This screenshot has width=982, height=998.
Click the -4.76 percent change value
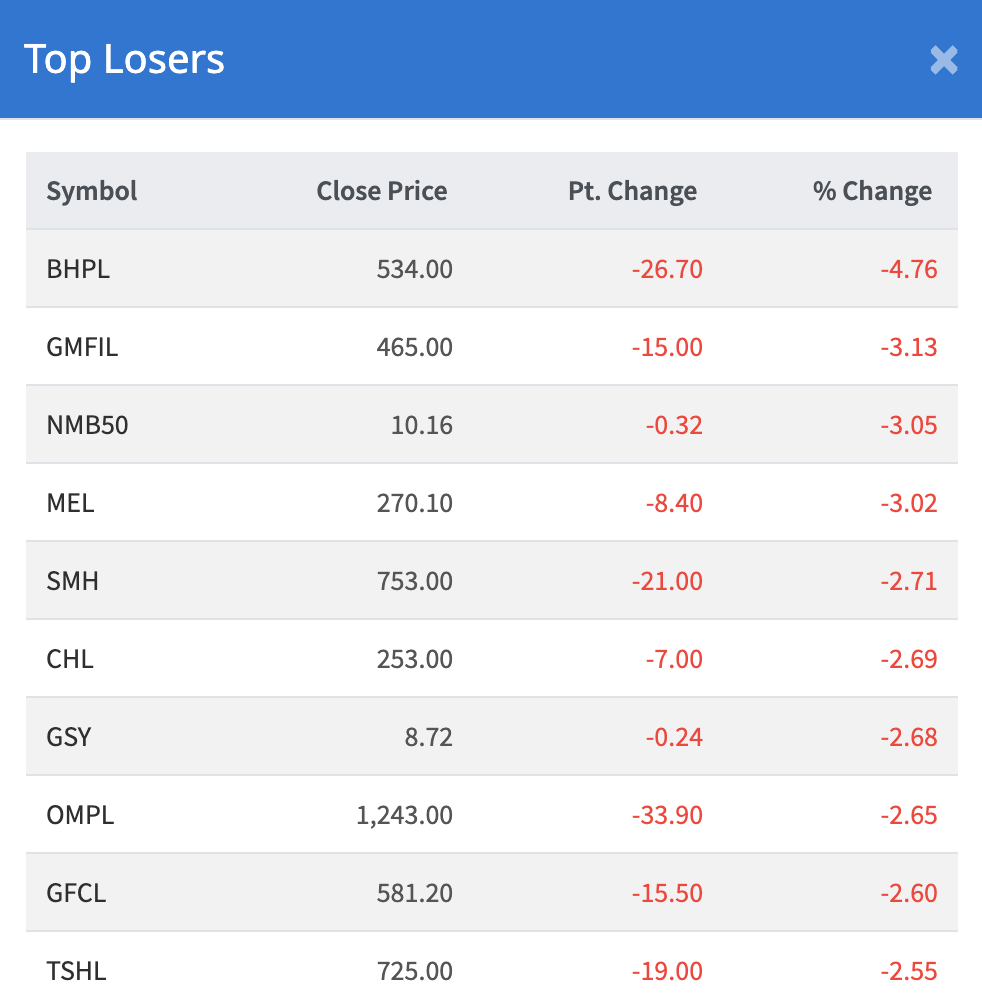[x=909, y=269]
